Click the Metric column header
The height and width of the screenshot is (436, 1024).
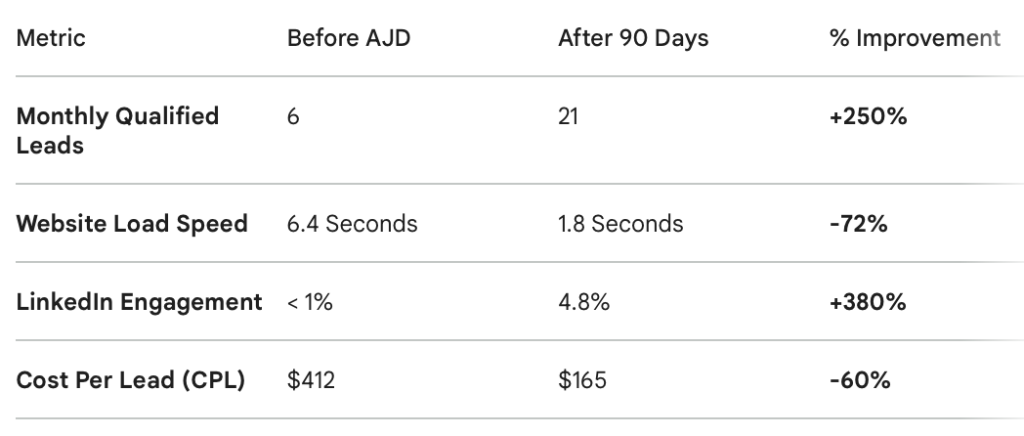pos(51,39)
